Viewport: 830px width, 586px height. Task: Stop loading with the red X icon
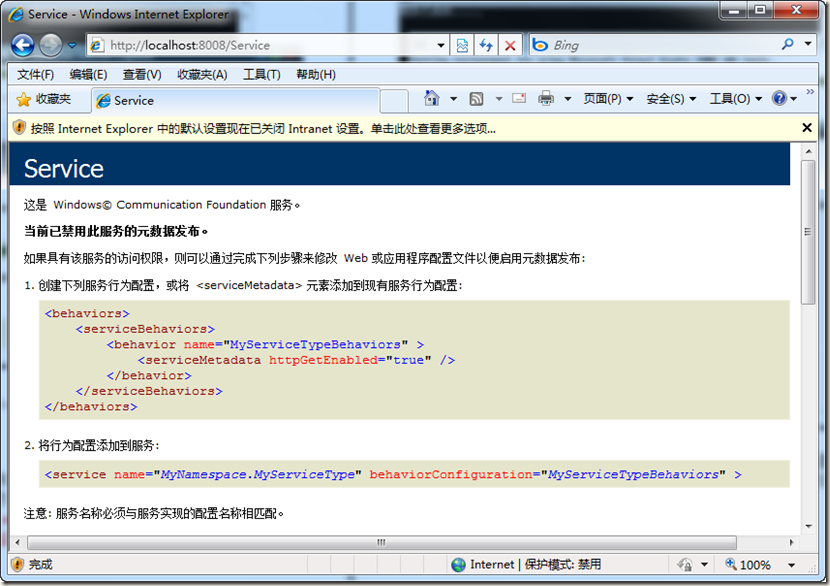pyautogui.click(x=510, y=46)
